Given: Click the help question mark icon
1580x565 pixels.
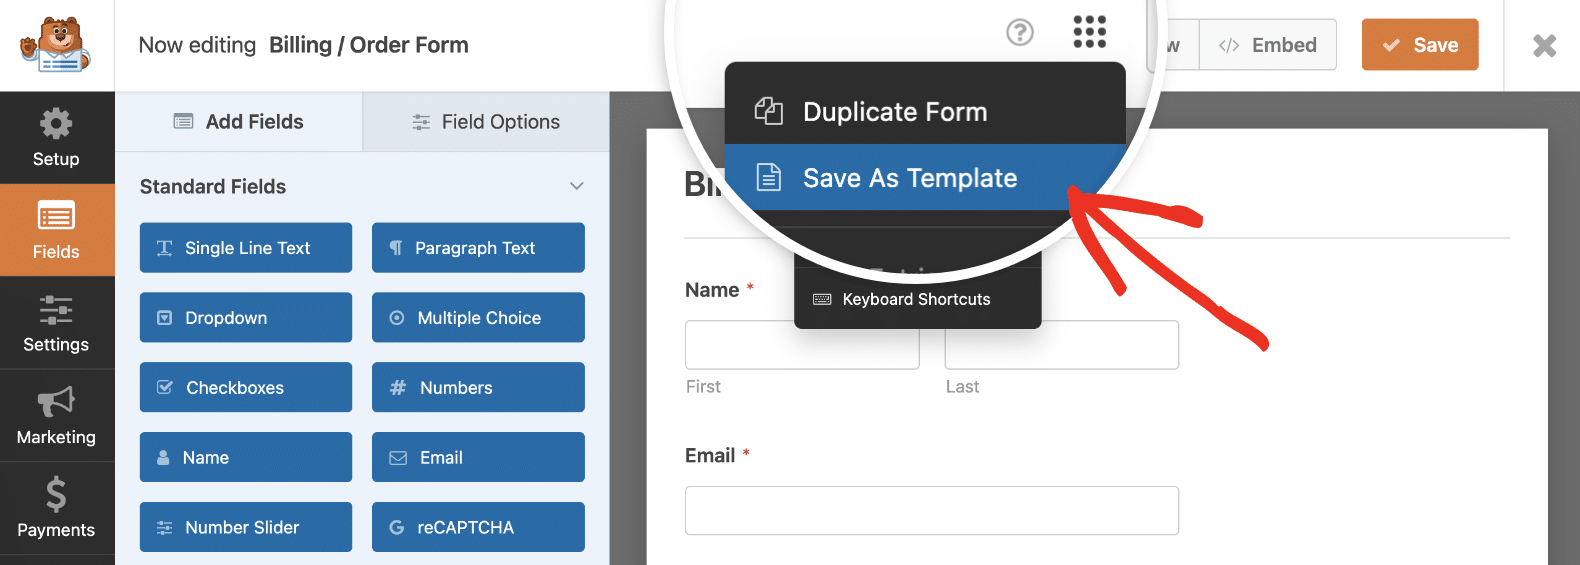Looking at the screenshot, I should (x=1019, y=32).
